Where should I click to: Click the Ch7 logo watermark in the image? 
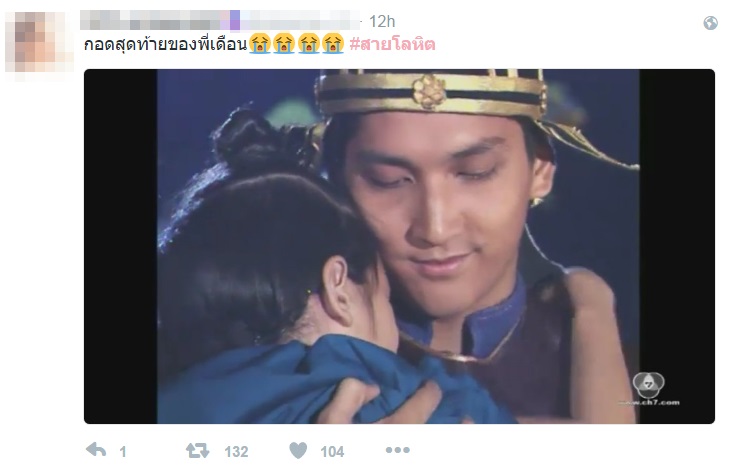point(648,389)
